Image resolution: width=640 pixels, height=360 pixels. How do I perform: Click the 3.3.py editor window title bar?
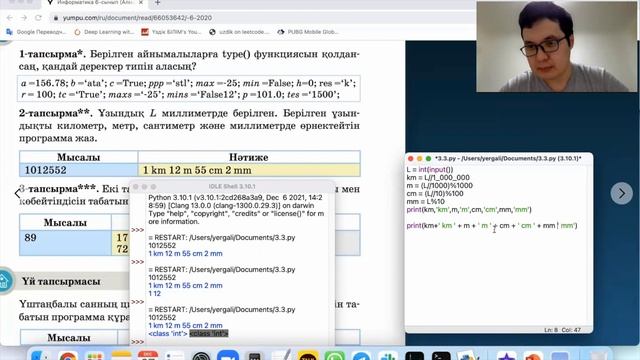pos(499,158)
